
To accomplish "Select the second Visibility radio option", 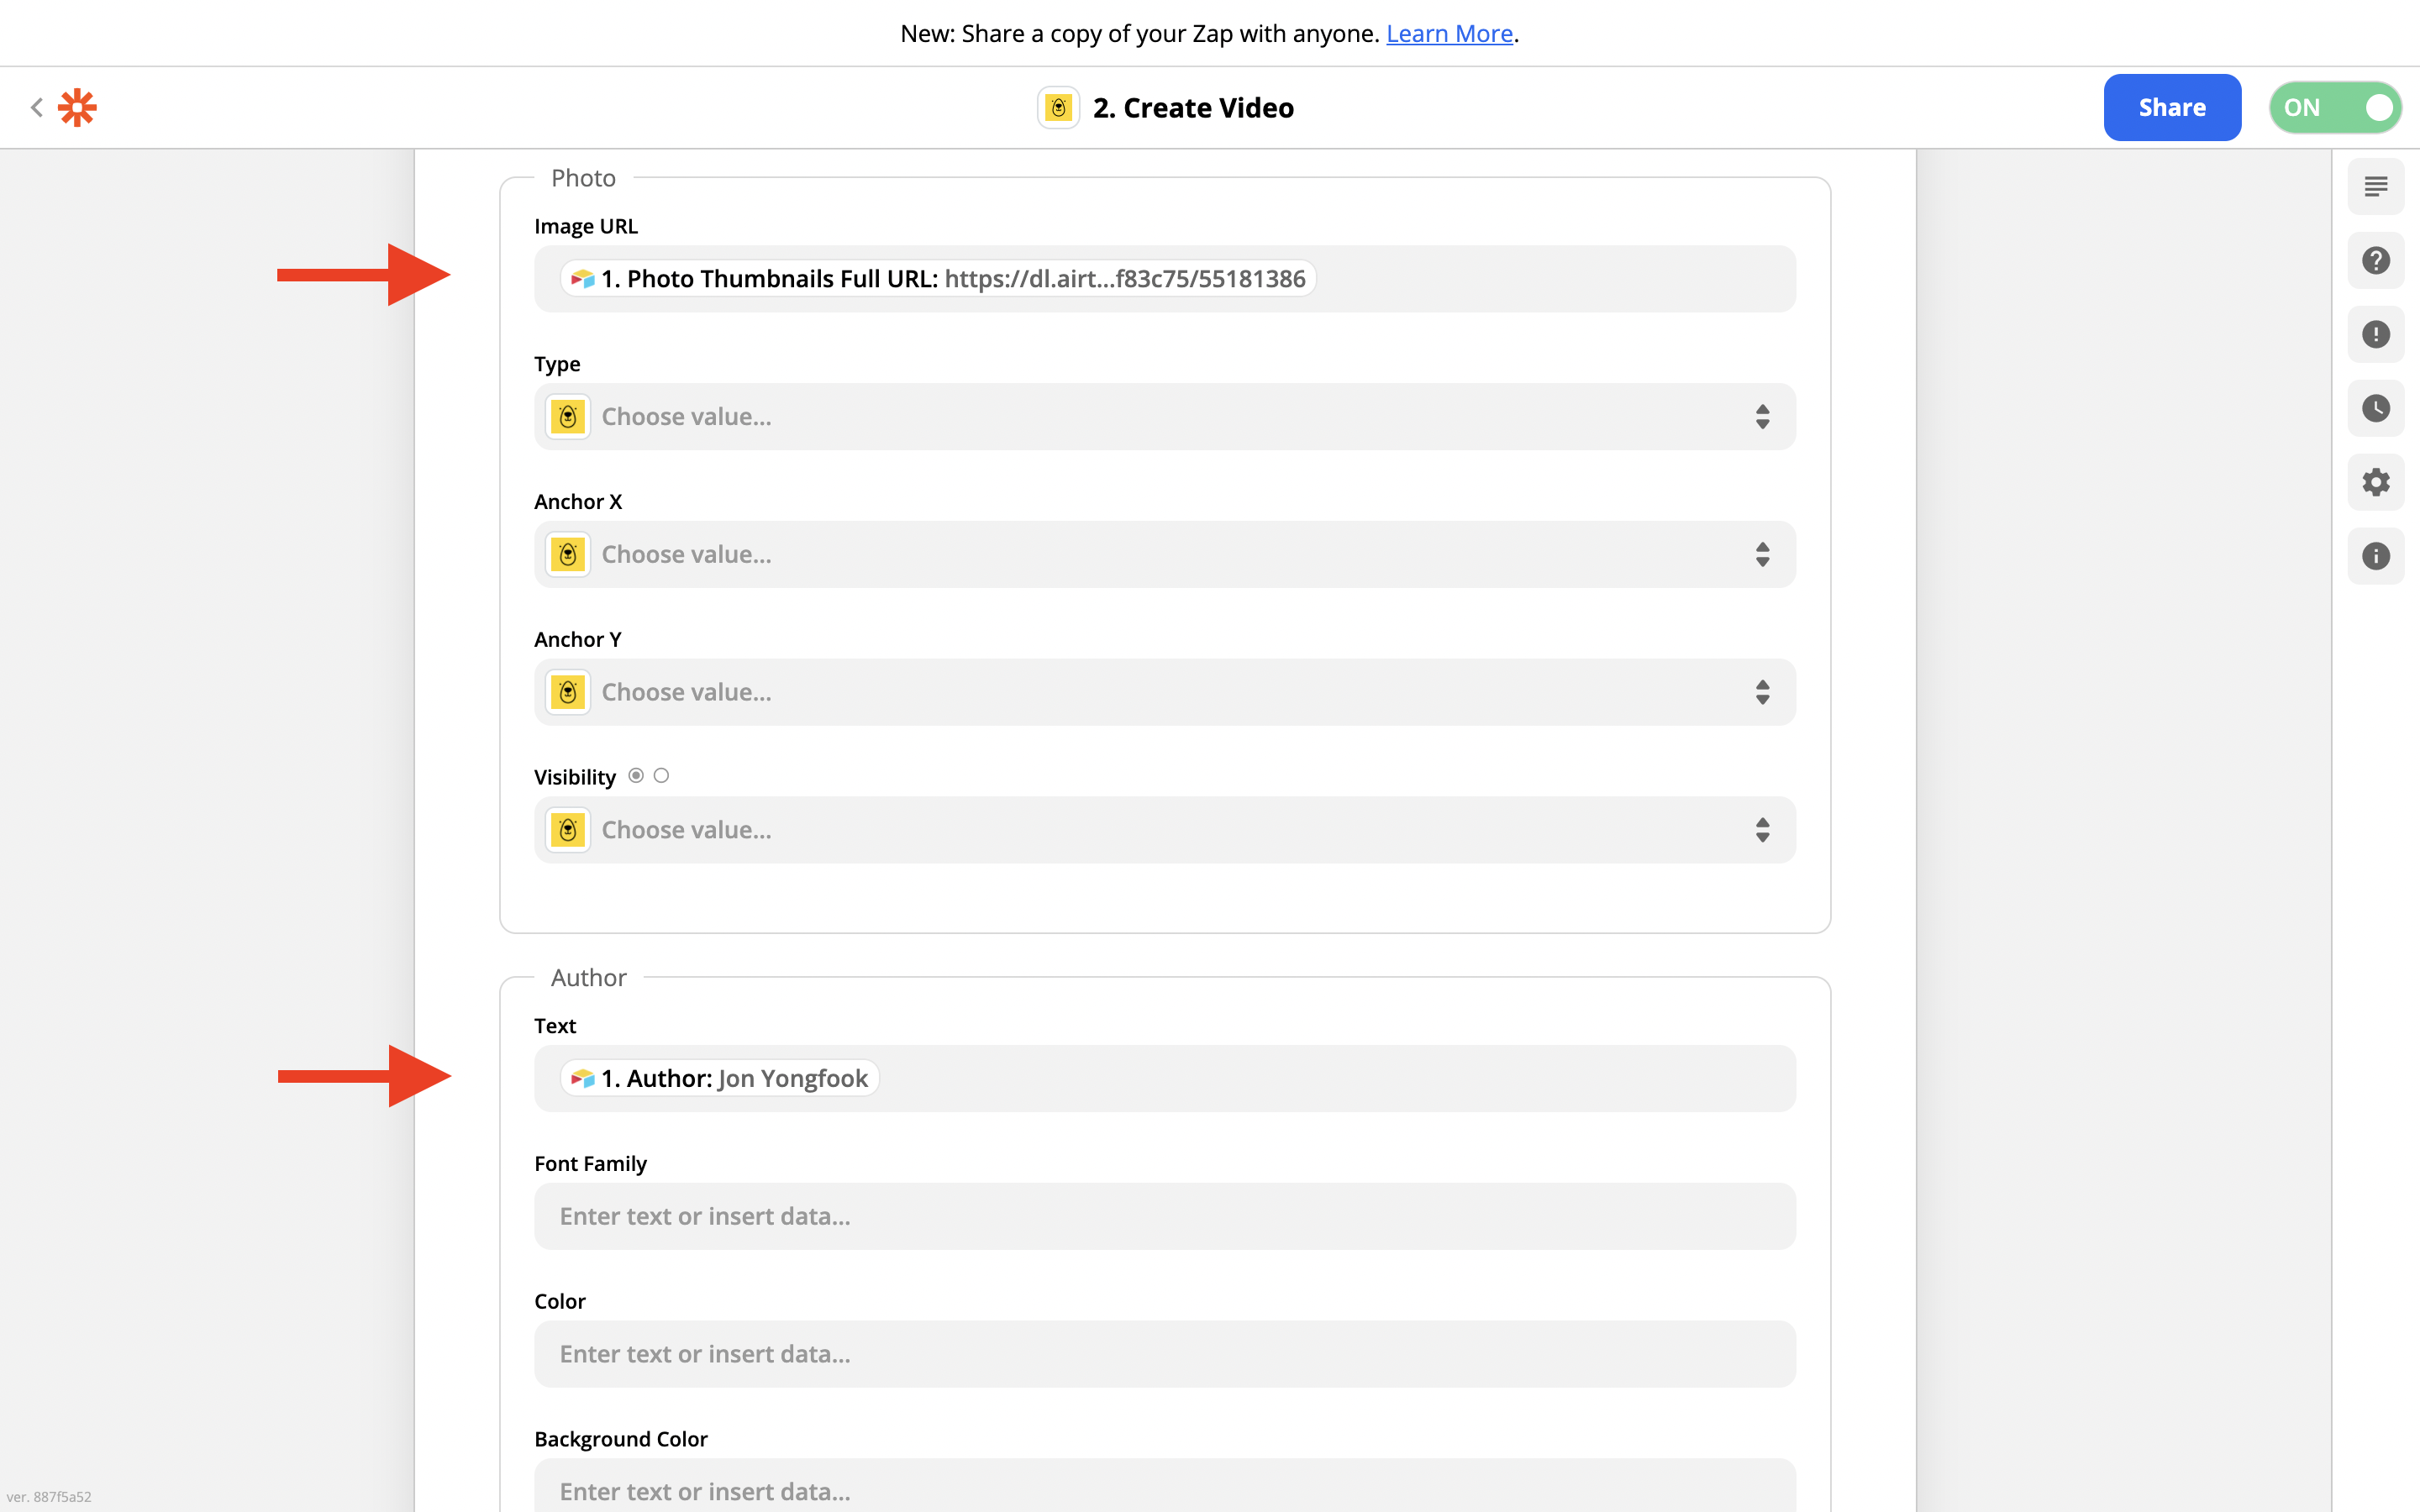I will (x=661, y=775).
